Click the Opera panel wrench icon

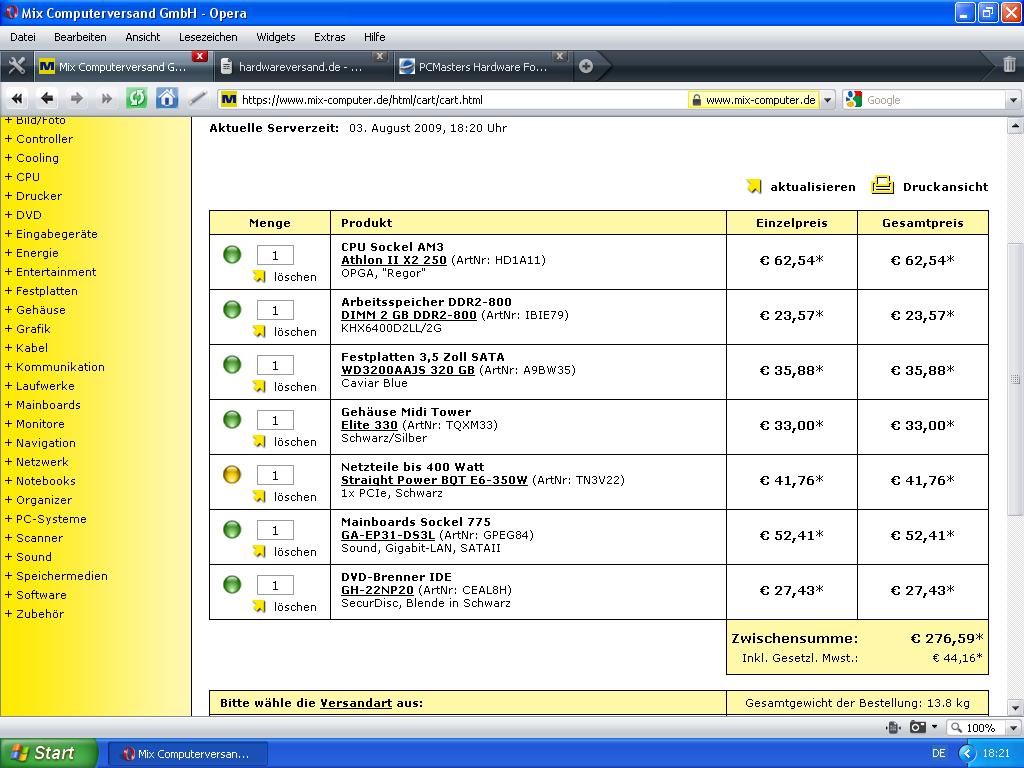coord(16,66)
